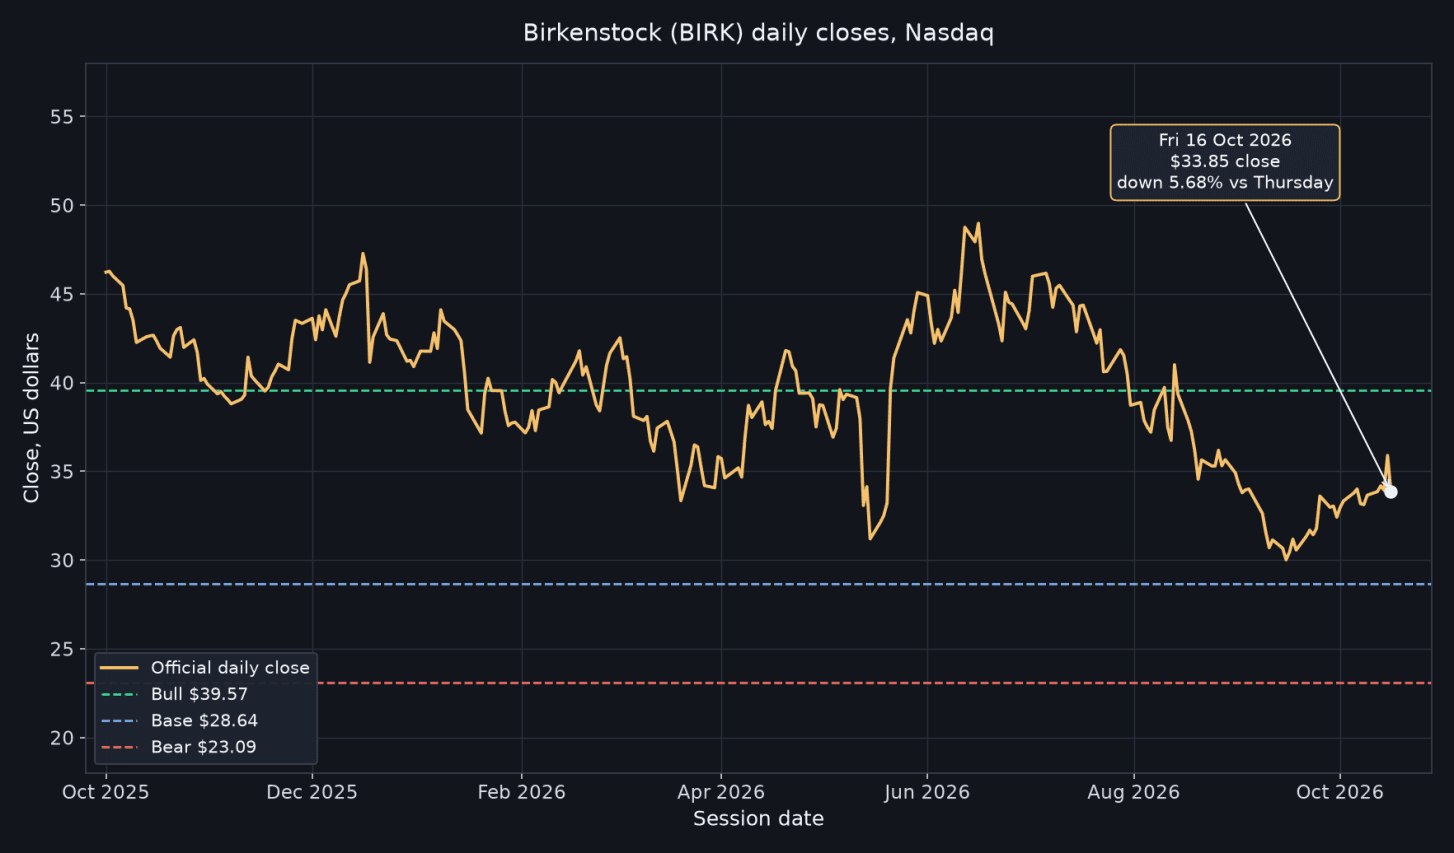Click the "Feb 2026" x-axis tick label
Image resolution: width=1454 pixels, height=853 pixels.
[x=521, y=793]
